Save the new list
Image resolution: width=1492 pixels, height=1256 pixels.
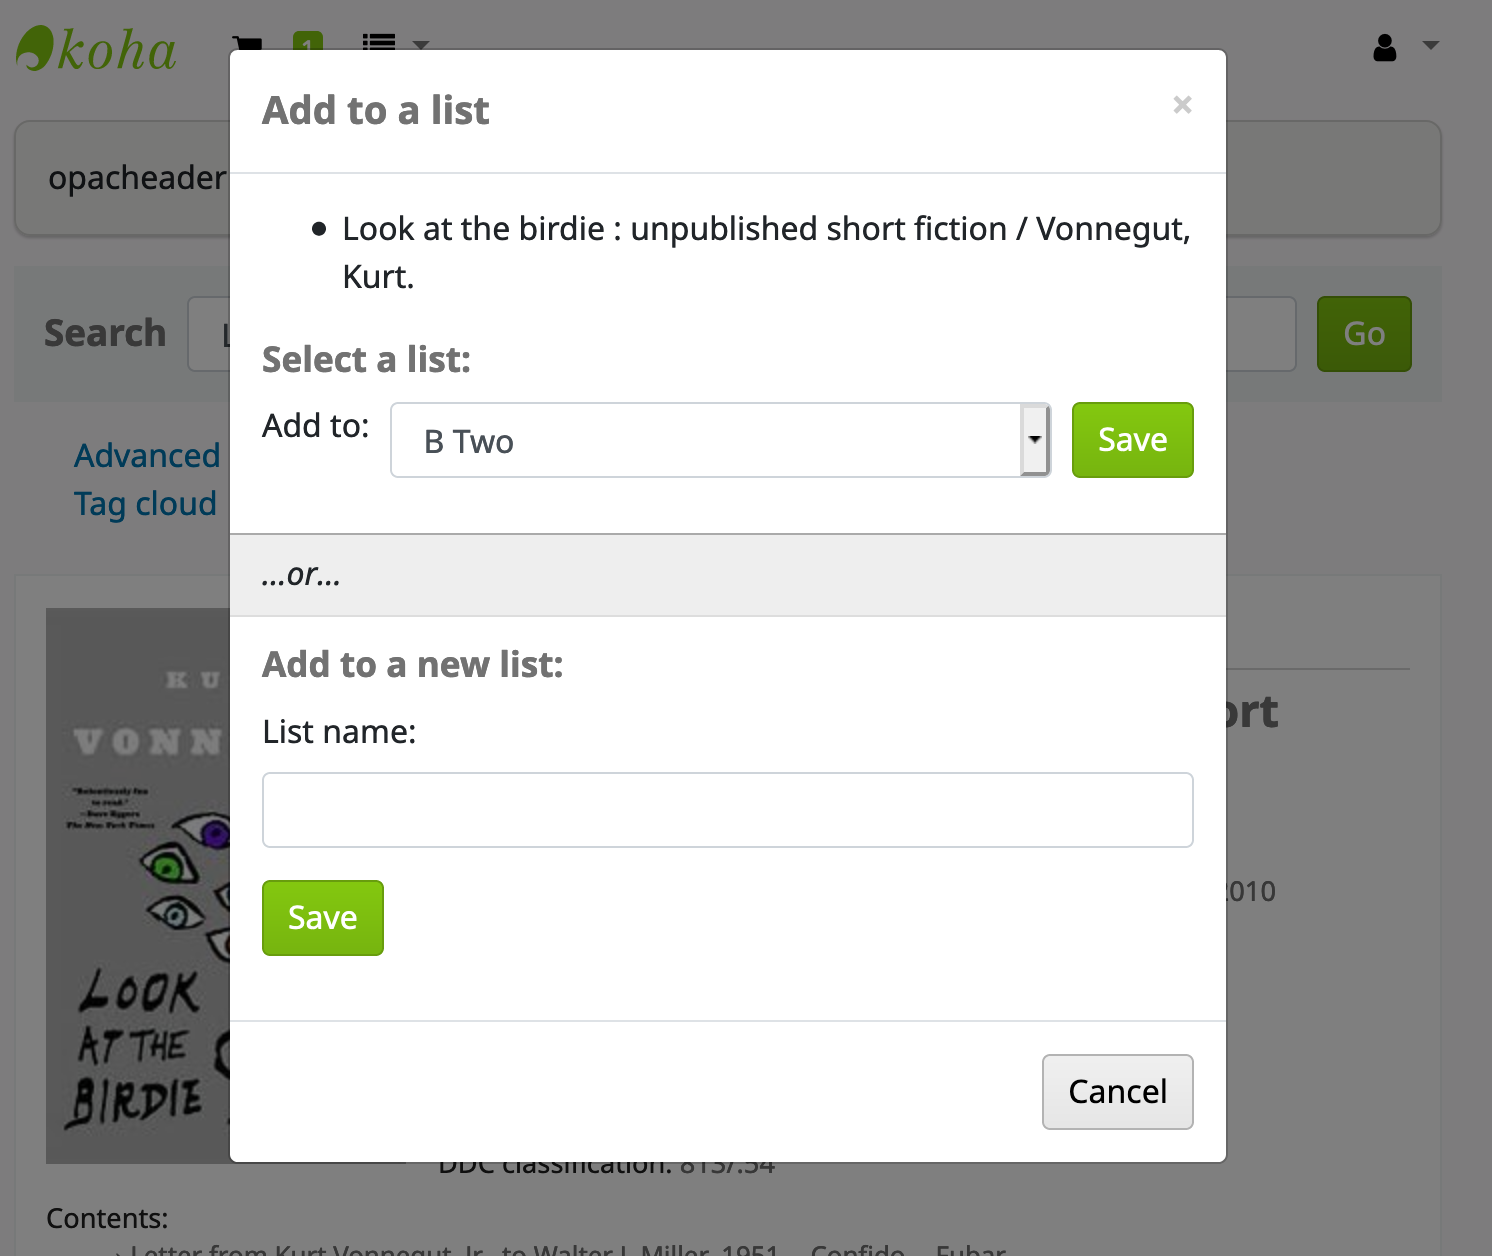tap(322, 918)
